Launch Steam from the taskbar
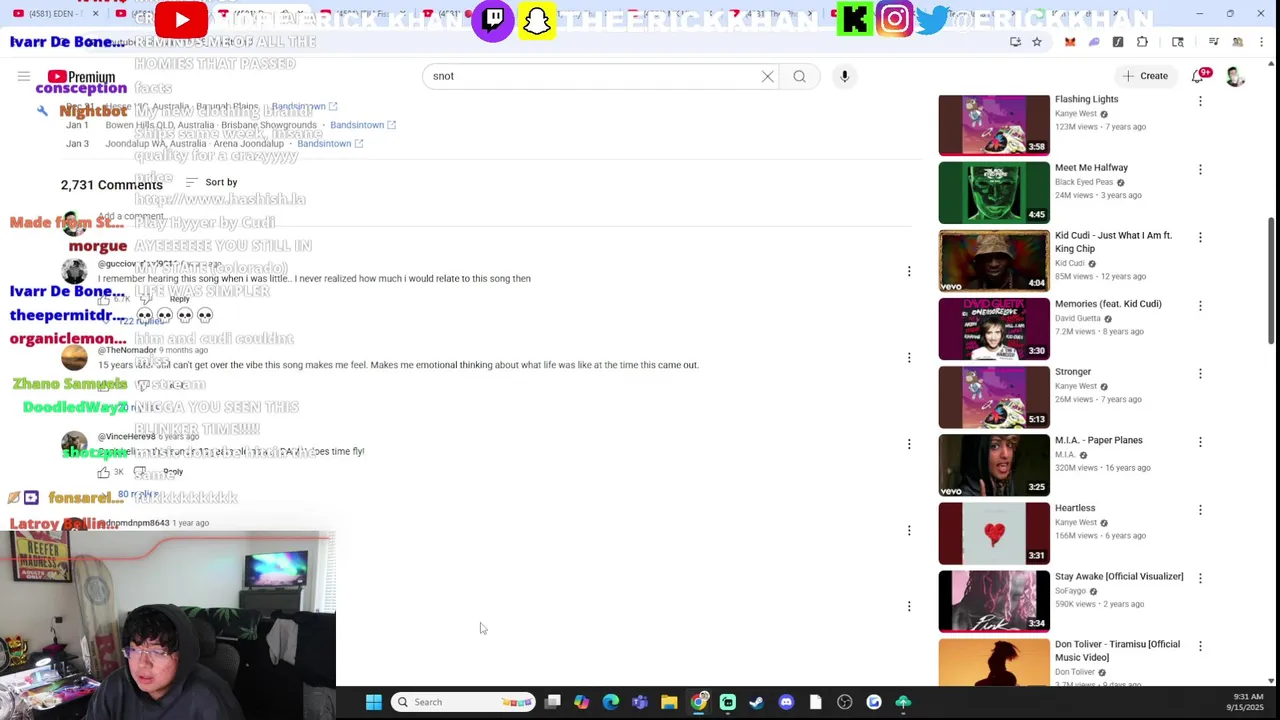Image resolution: width=1280 pixels, height=720 pixels. (x=756, y=702)
